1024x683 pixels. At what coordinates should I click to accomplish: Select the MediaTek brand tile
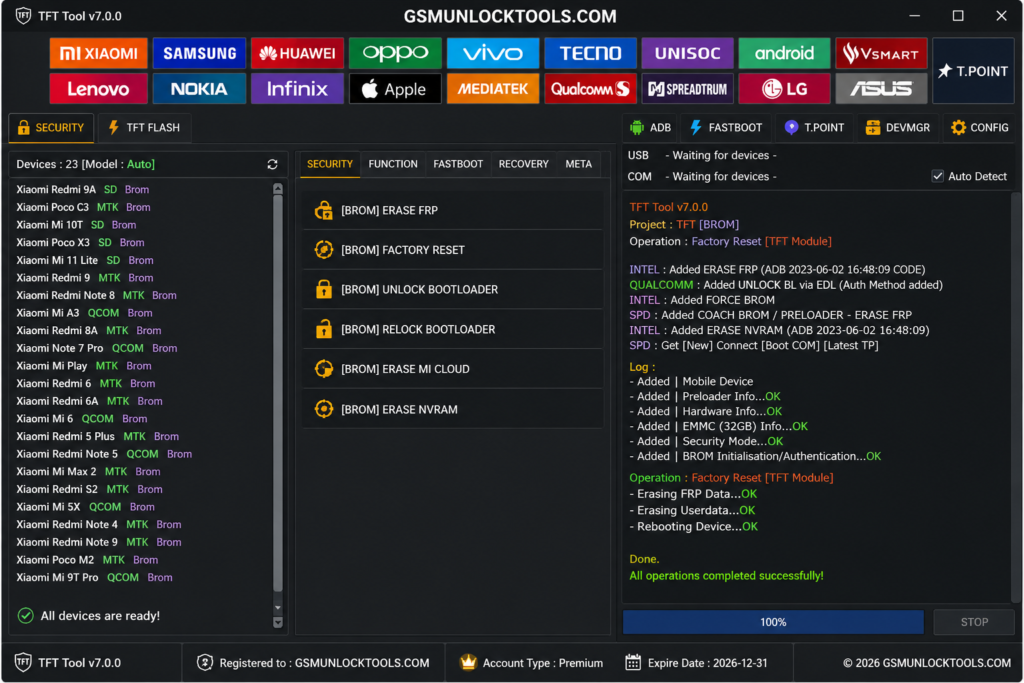[493, 89]
